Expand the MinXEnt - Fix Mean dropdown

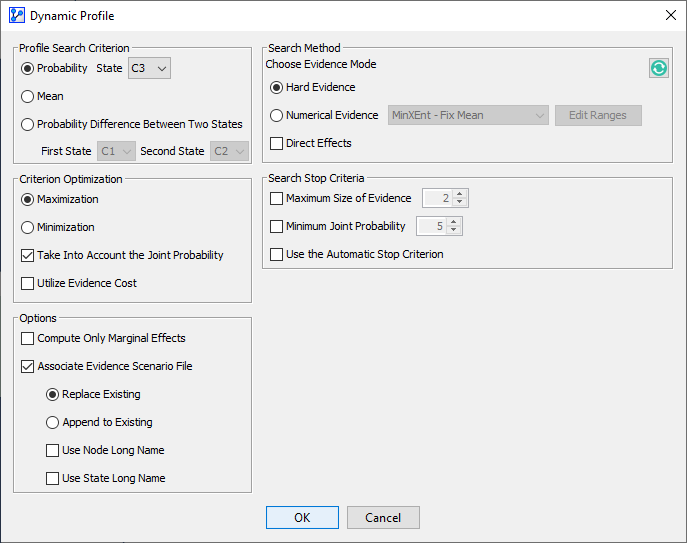coord(468,115)
